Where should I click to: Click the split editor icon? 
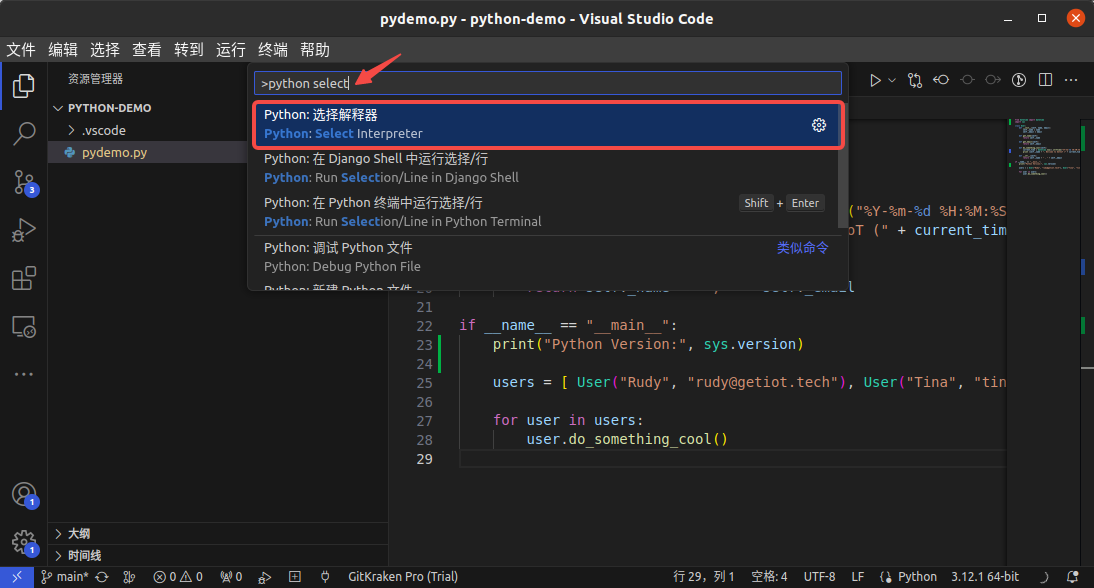[x=1045, y=80]
